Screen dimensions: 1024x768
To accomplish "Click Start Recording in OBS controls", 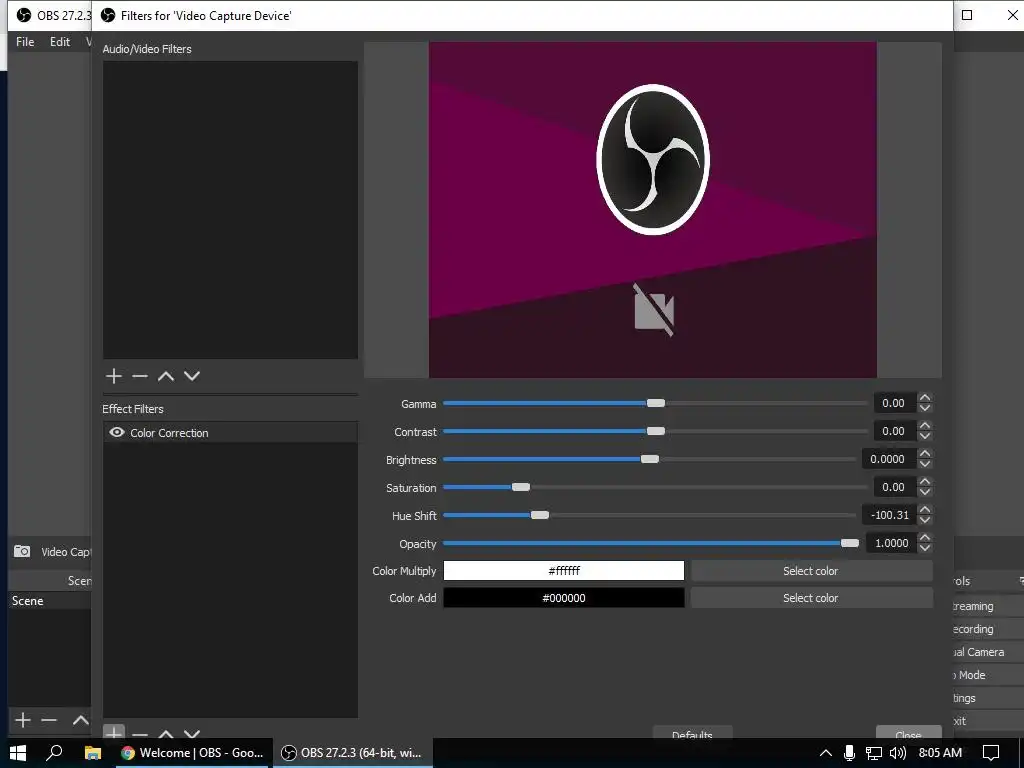I will (988, 629).
